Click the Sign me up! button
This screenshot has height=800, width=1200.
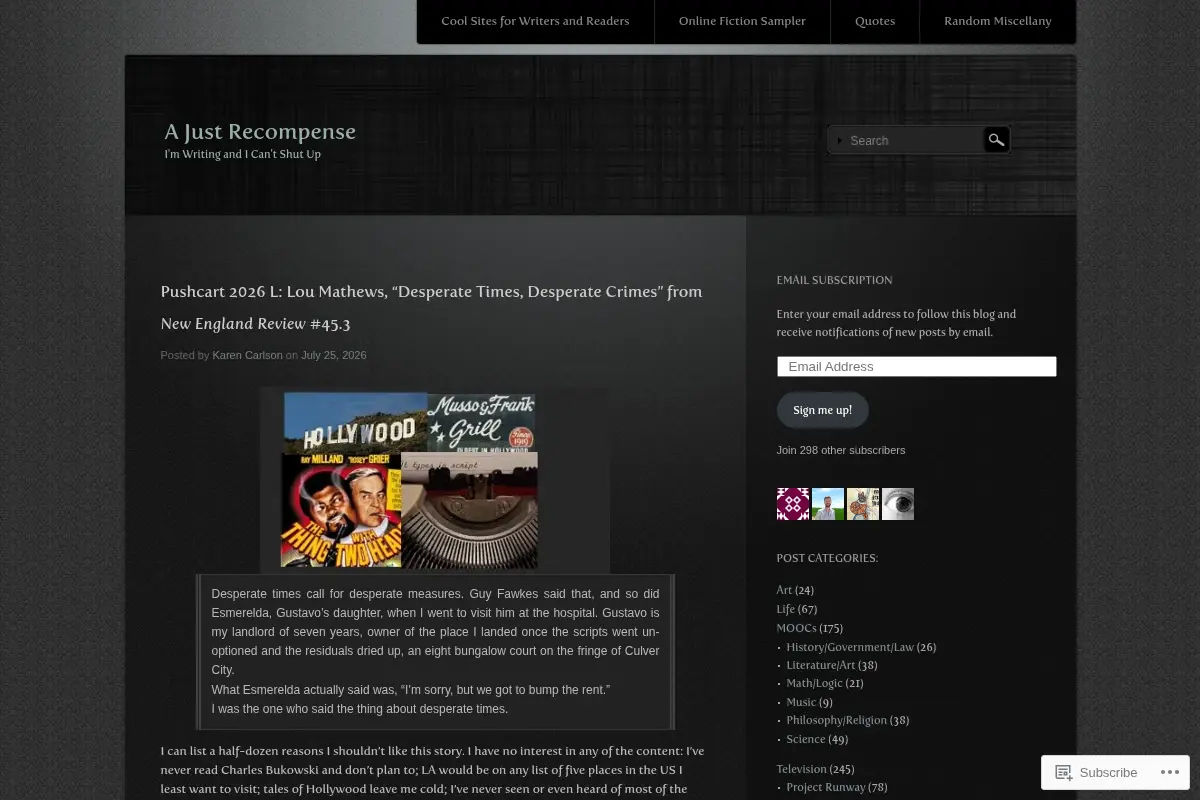pyautogui.click(x=823, y=410)
